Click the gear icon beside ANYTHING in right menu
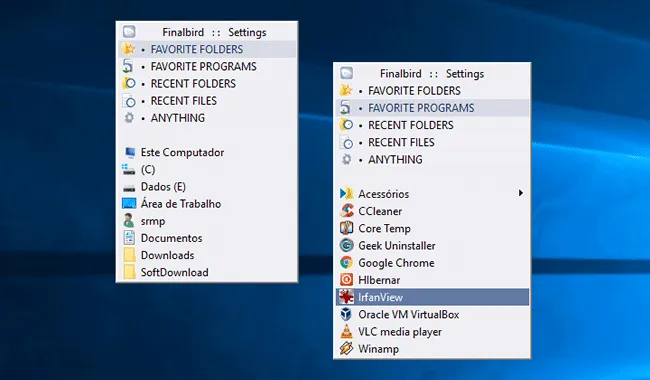 [347, 160]
